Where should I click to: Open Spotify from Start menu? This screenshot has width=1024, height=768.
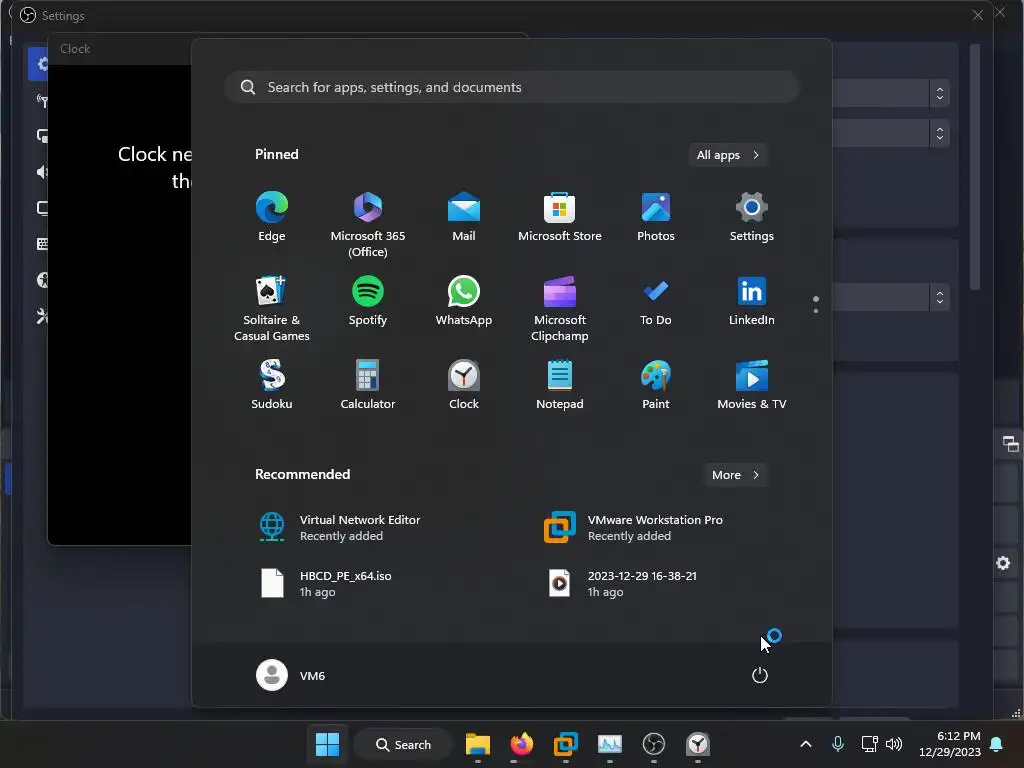368,302
